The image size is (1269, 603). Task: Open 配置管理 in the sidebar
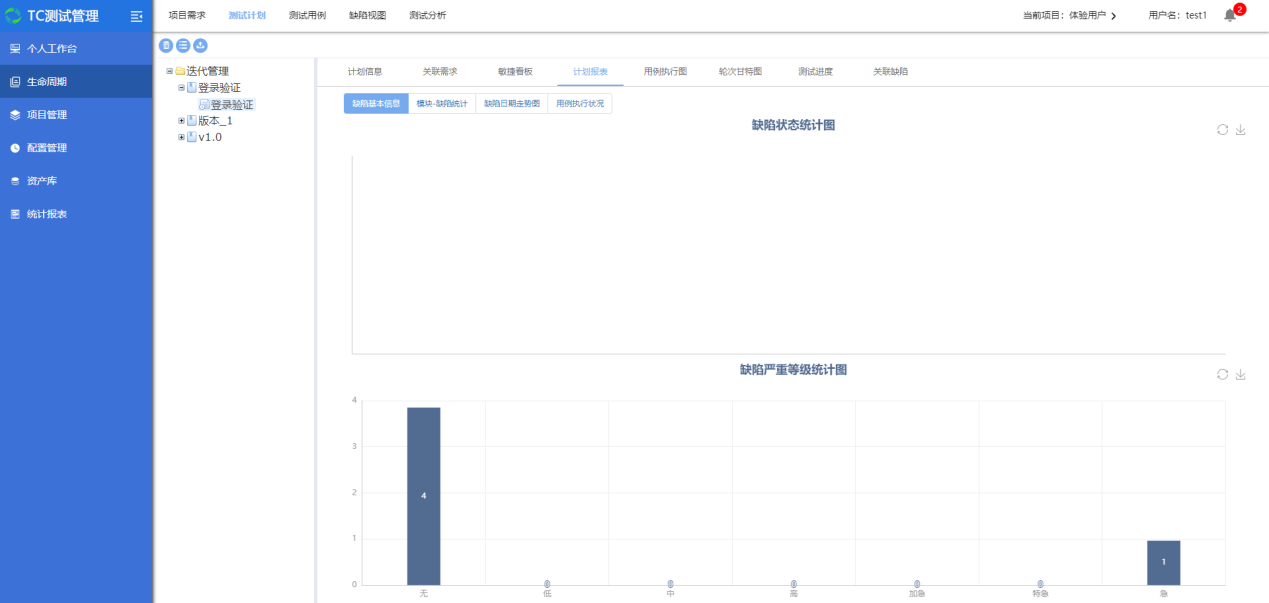pyautogui.click(x=76, y=147)
